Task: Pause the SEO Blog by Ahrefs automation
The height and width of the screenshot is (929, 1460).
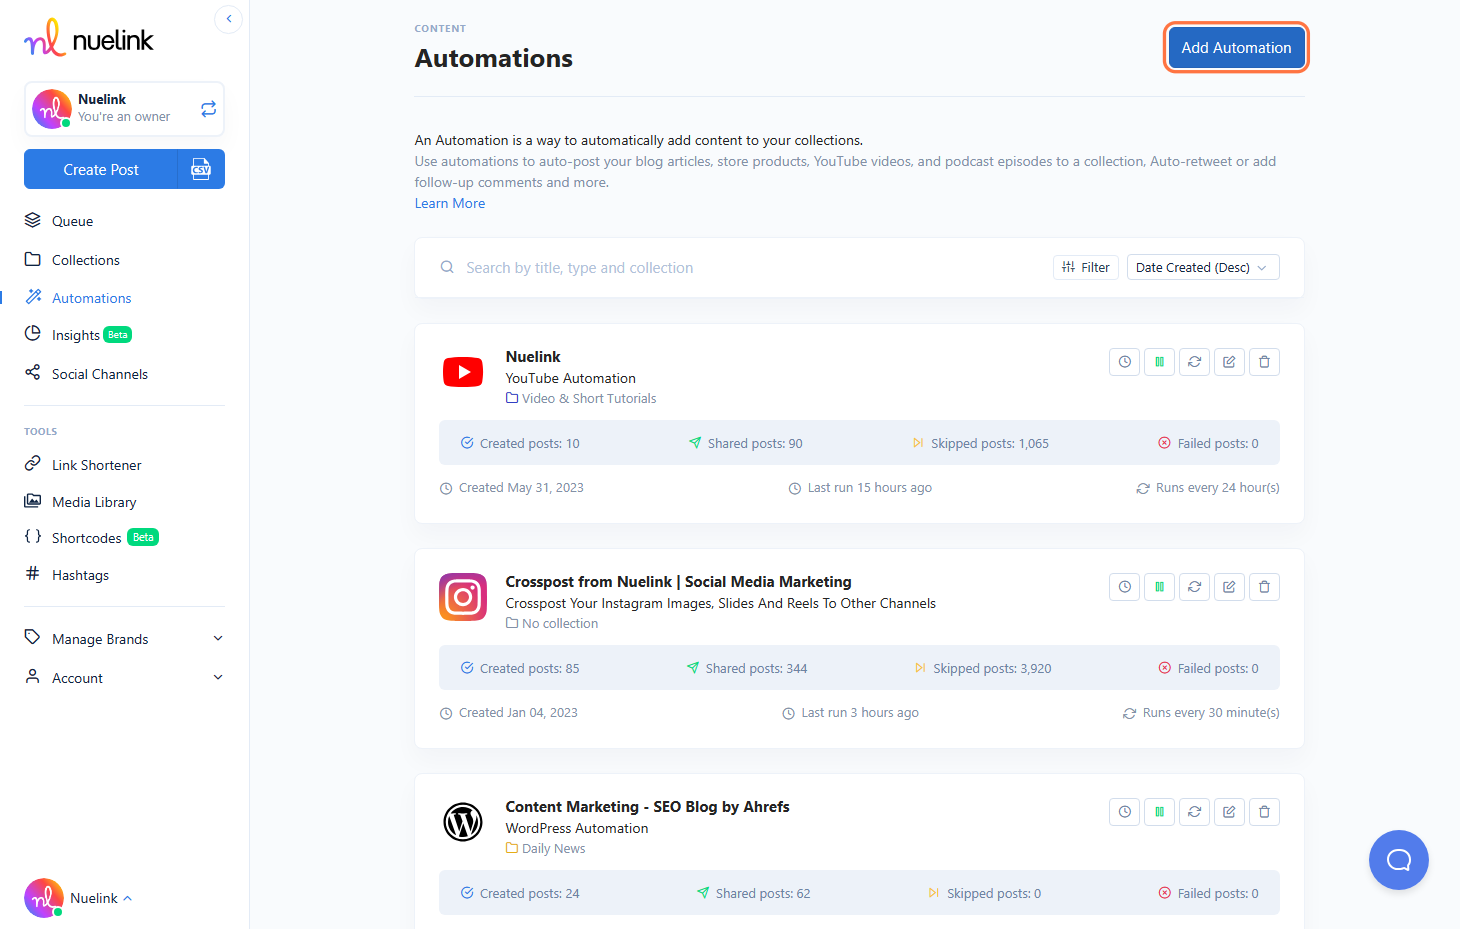Action: pyautogui.click(x=1160, y=812)
